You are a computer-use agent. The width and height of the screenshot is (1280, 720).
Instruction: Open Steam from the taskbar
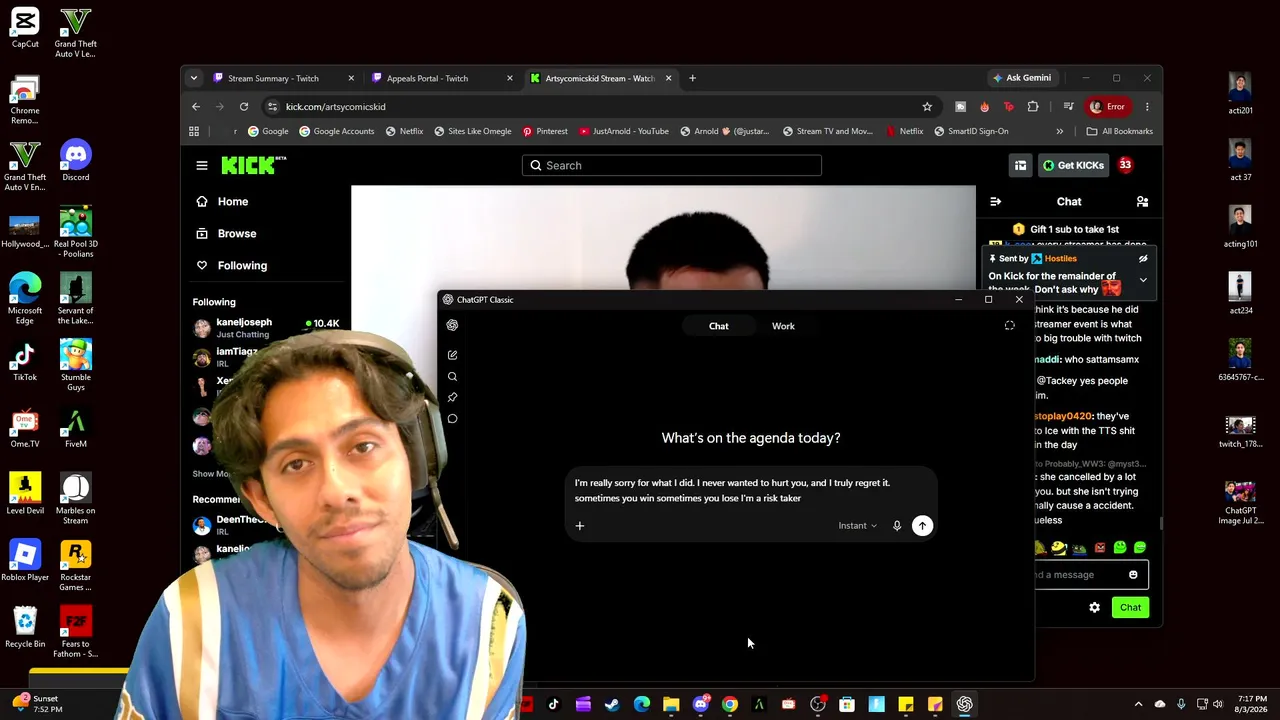[612, 705]
